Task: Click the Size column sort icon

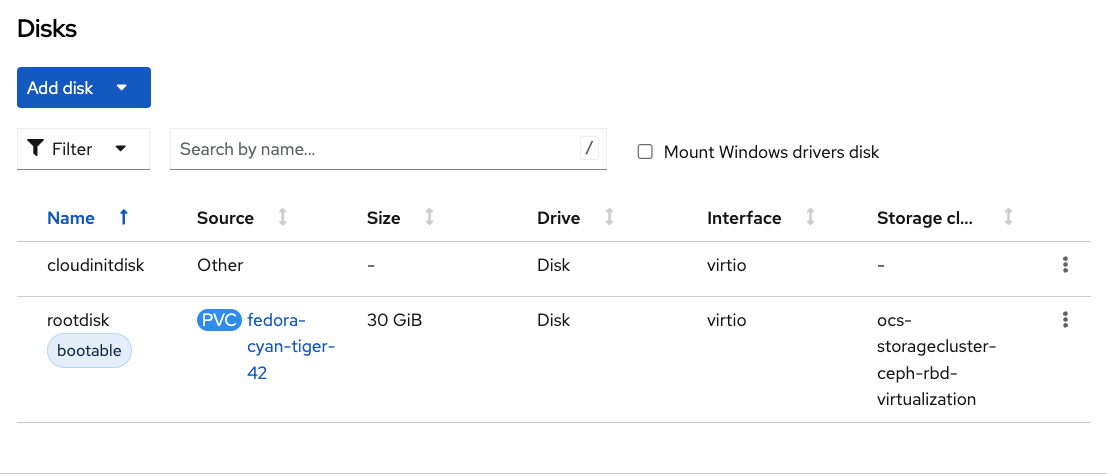Action: click(429, 217)
